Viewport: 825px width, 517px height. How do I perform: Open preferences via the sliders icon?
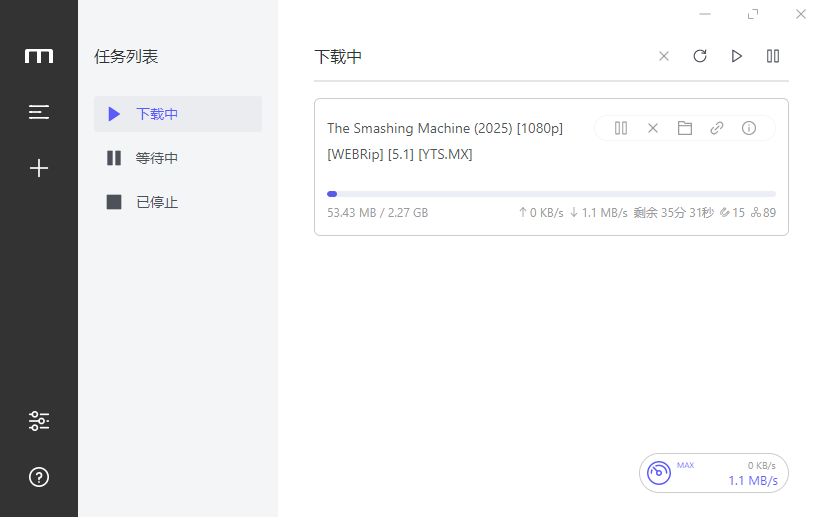[x=39, y=421]
